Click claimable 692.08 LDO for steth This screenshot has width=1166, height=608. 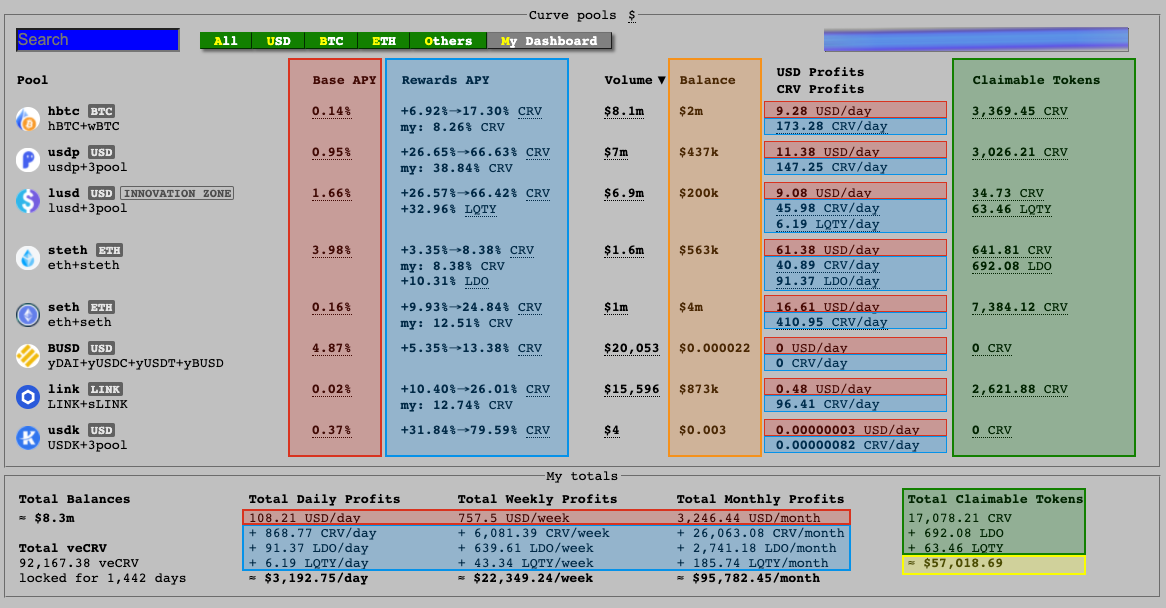tap(1011, 266)
